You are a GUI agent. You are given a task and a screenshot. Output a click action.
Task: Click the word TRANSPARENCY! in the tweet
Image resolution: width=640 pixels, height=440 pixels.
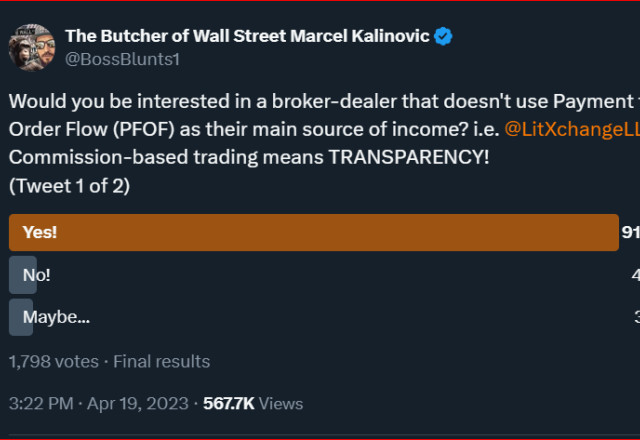click(x=409, y=157)
